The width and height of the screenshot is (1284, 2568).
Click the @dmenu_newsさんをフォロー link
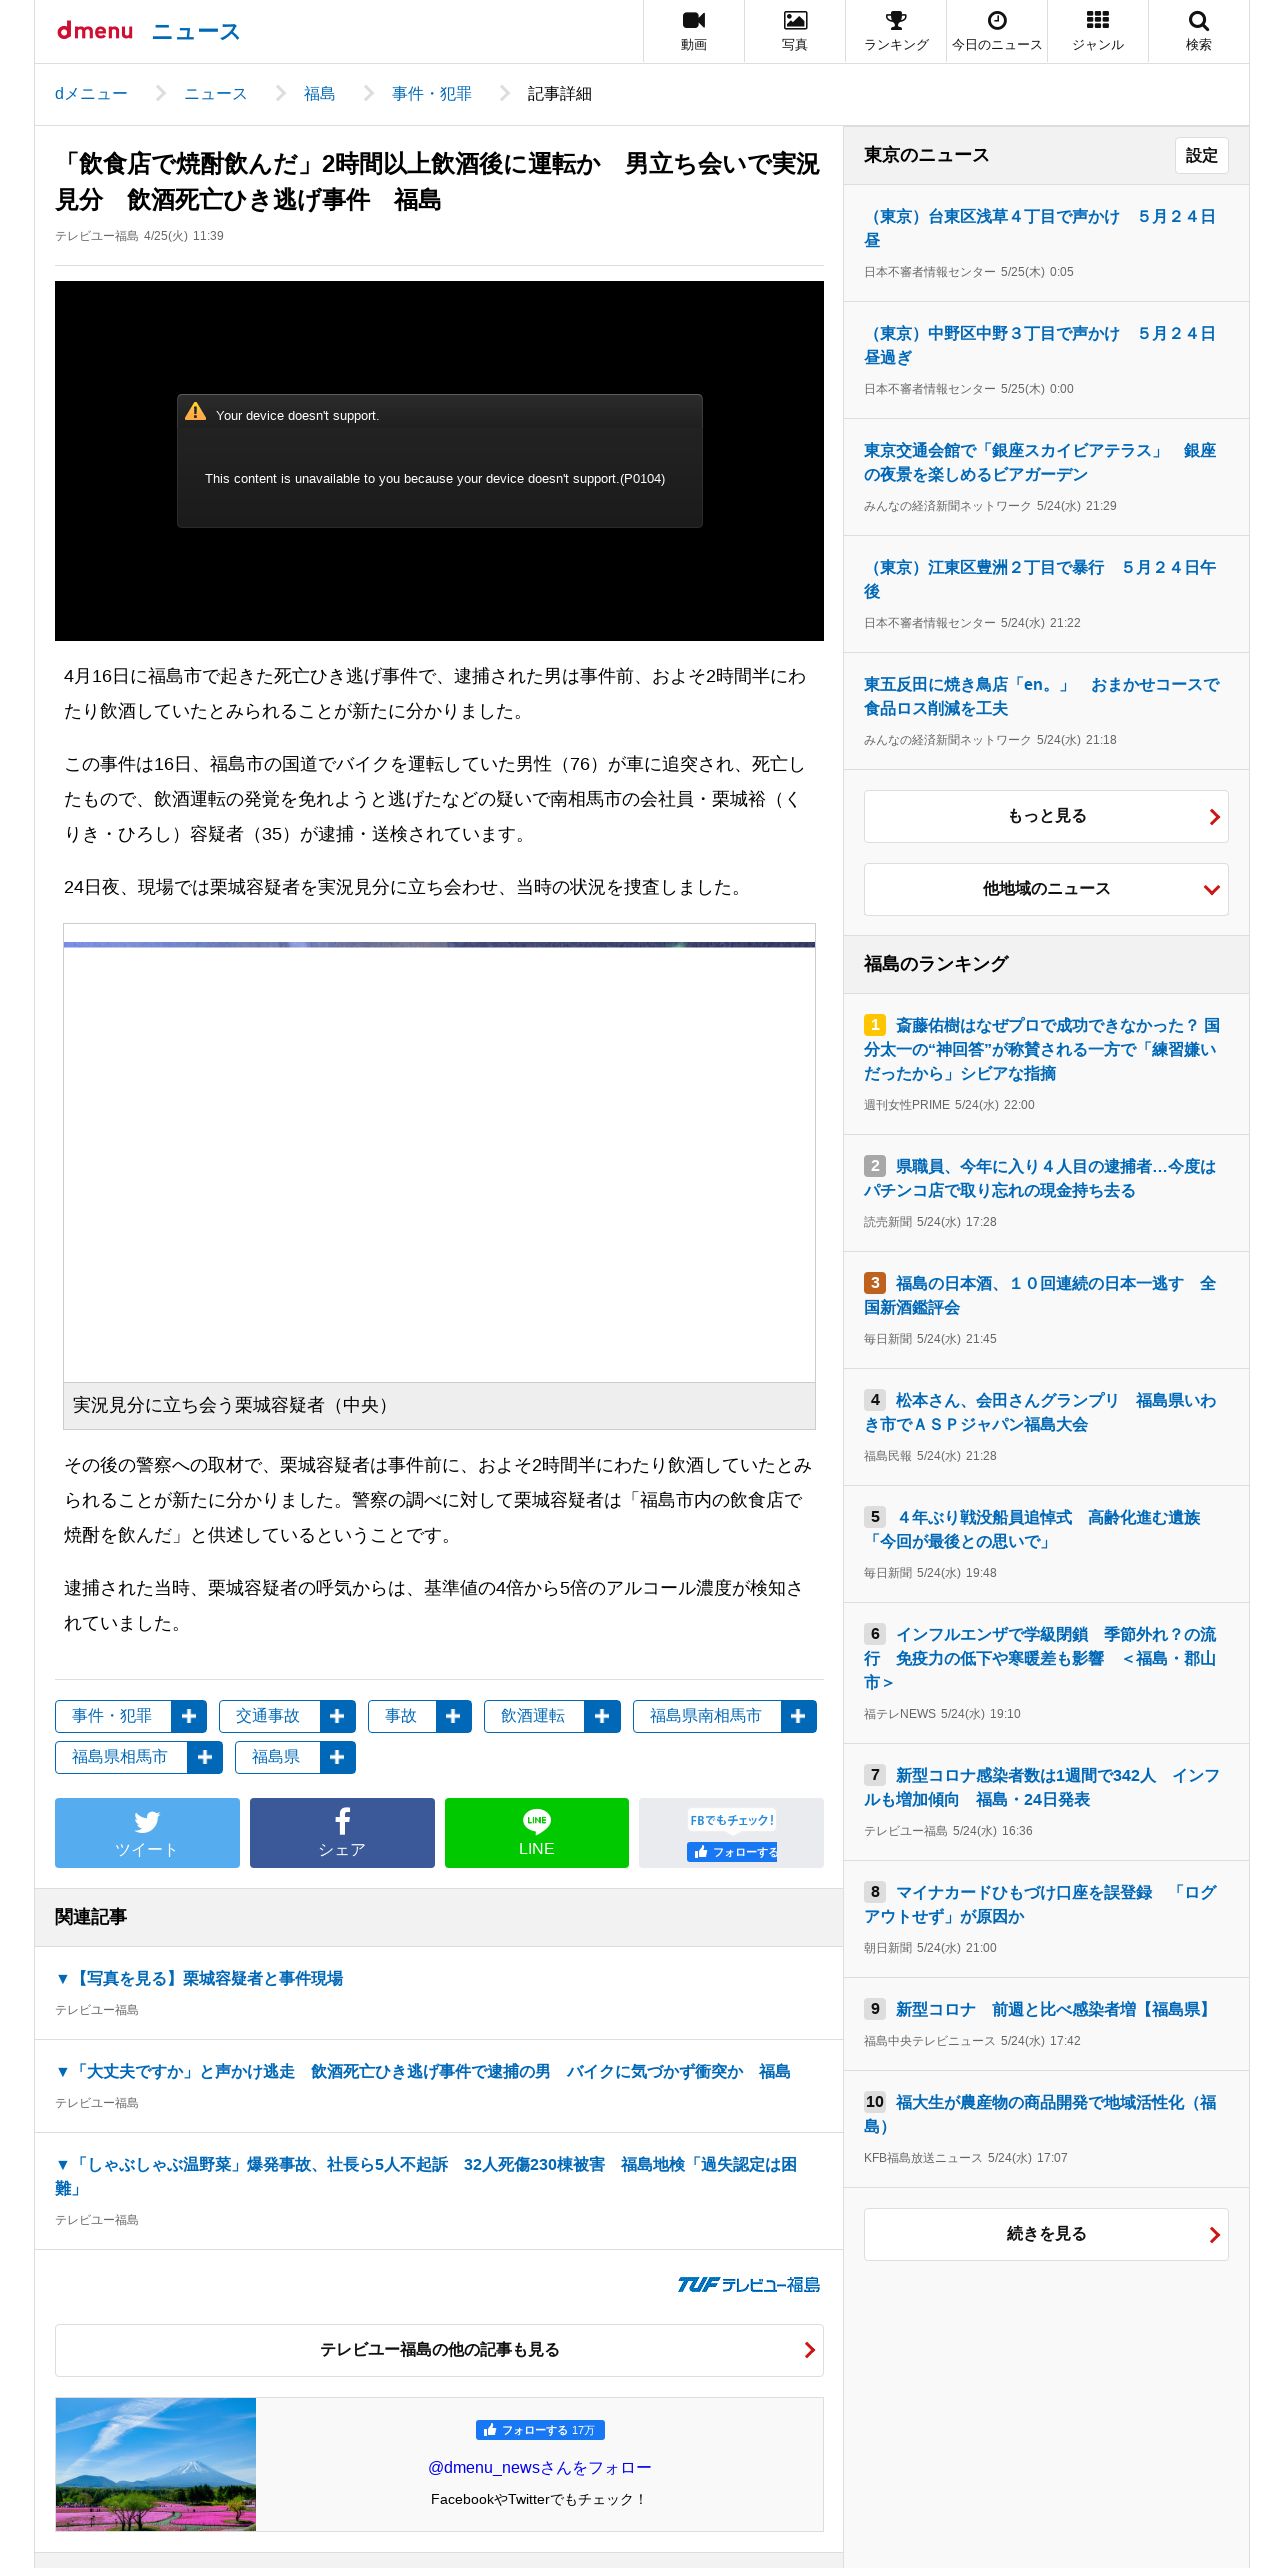(x=539, y=2467)
